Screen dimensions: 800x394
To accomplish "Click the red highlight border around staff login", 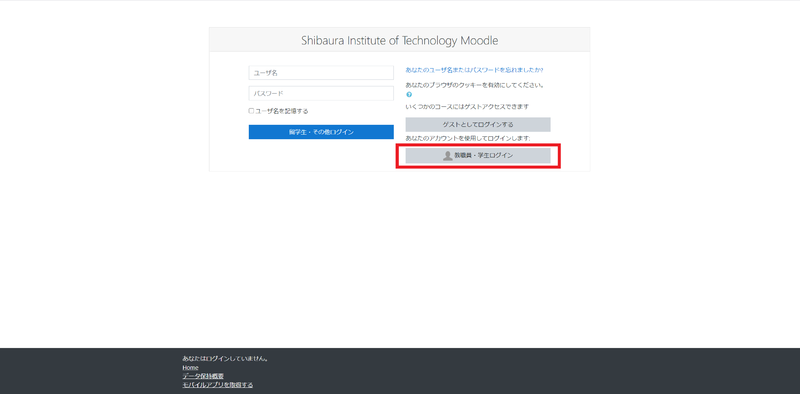I will (x=478, y=145).
